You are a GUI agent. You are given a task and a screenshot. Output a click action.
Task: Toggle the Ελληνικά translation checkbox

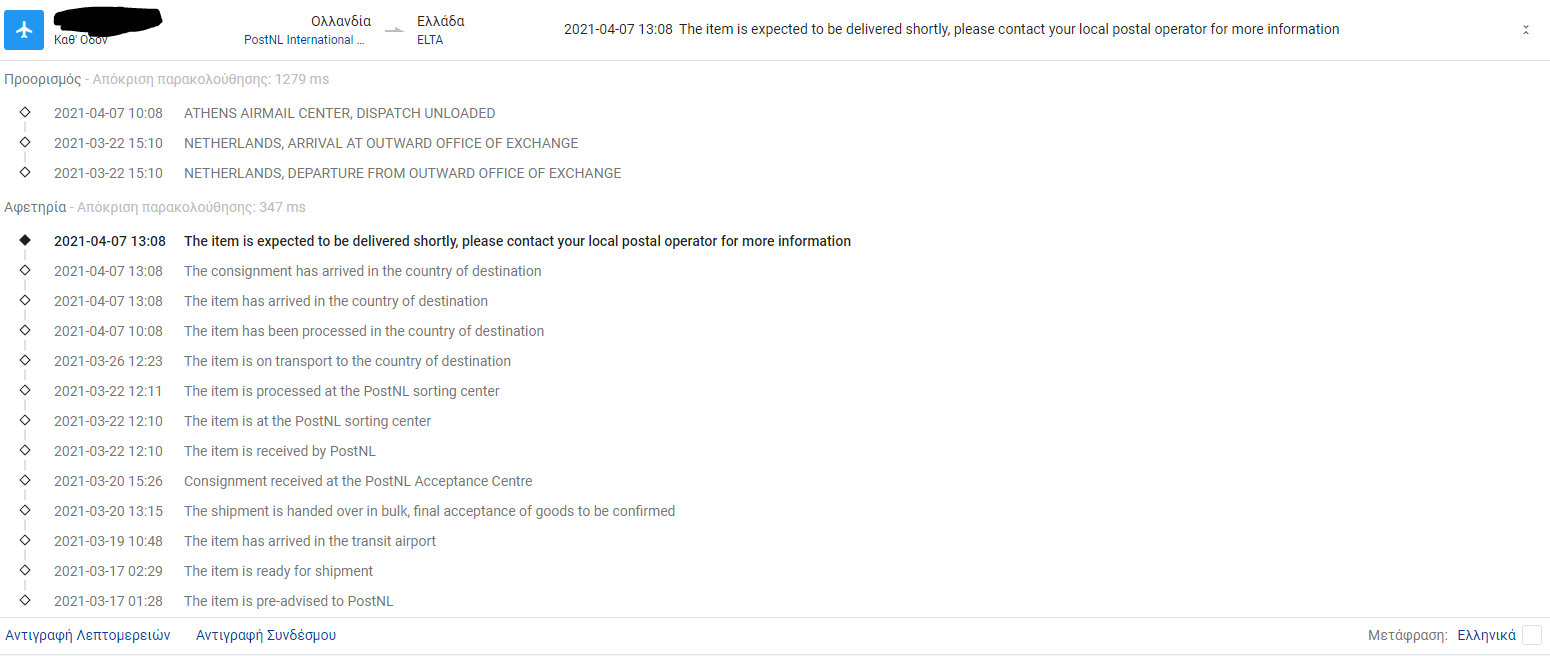coord(1531,635)
